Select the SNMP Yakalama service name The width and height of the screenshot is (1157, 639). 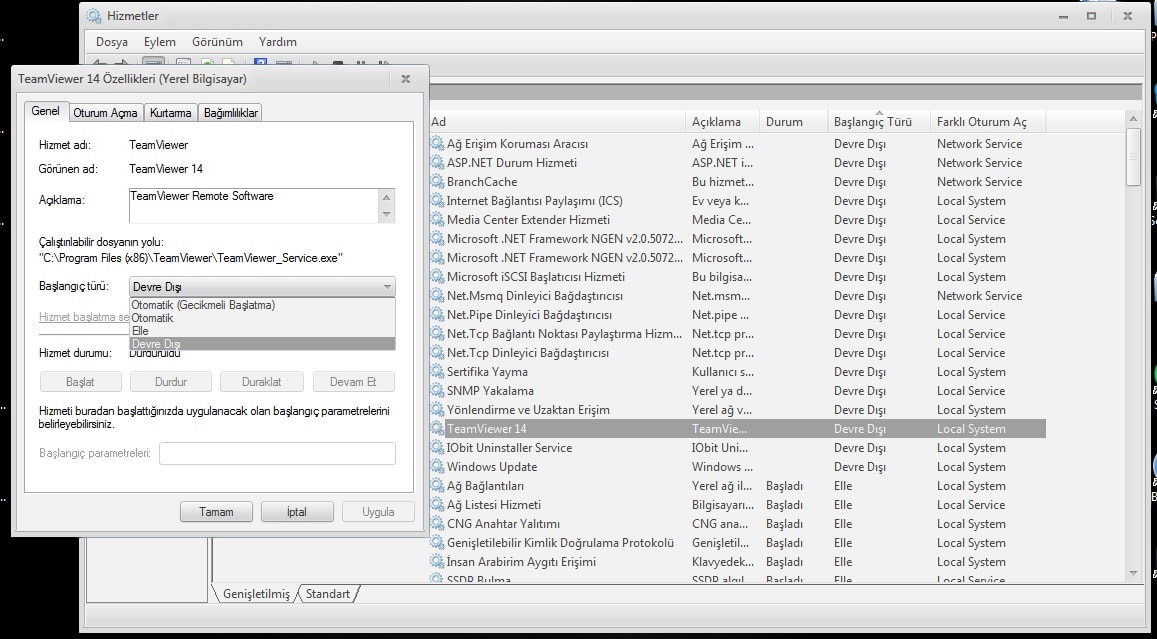click(490, 391)
